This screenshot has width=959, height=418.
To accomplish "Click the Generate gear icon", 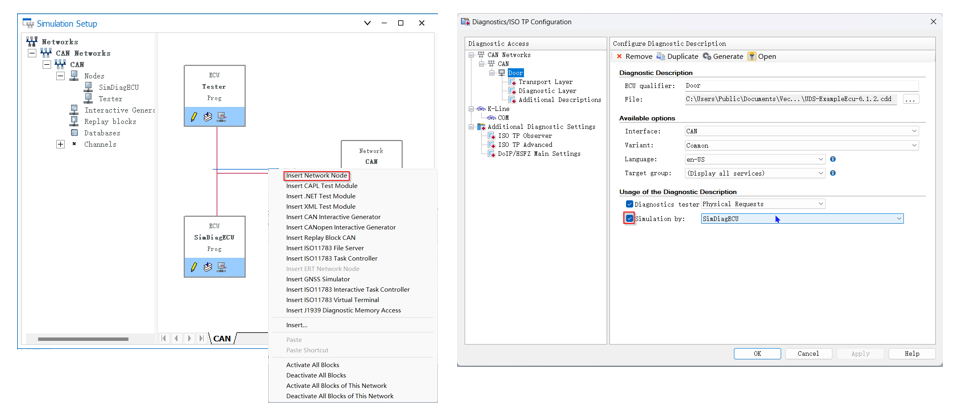I will 707,56.
